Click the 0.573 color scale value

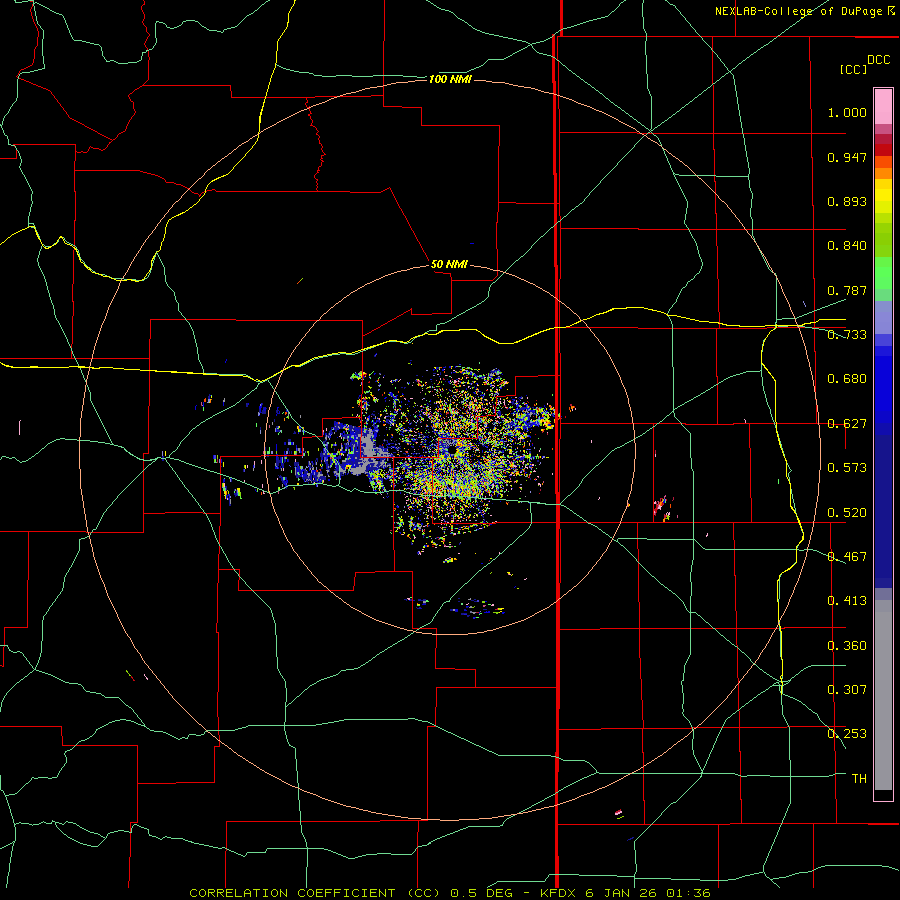point(847,468)
